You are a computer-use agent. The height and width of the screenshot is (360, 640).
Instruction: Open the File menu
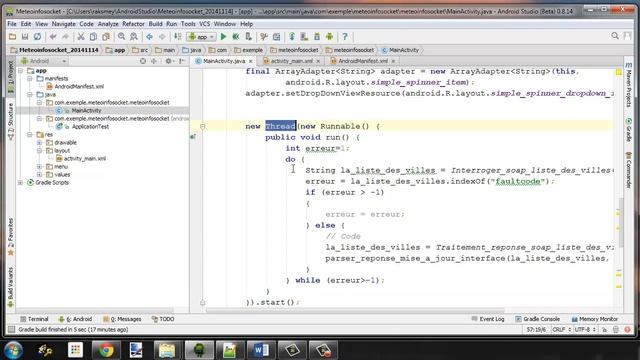[x=12, y=24]
